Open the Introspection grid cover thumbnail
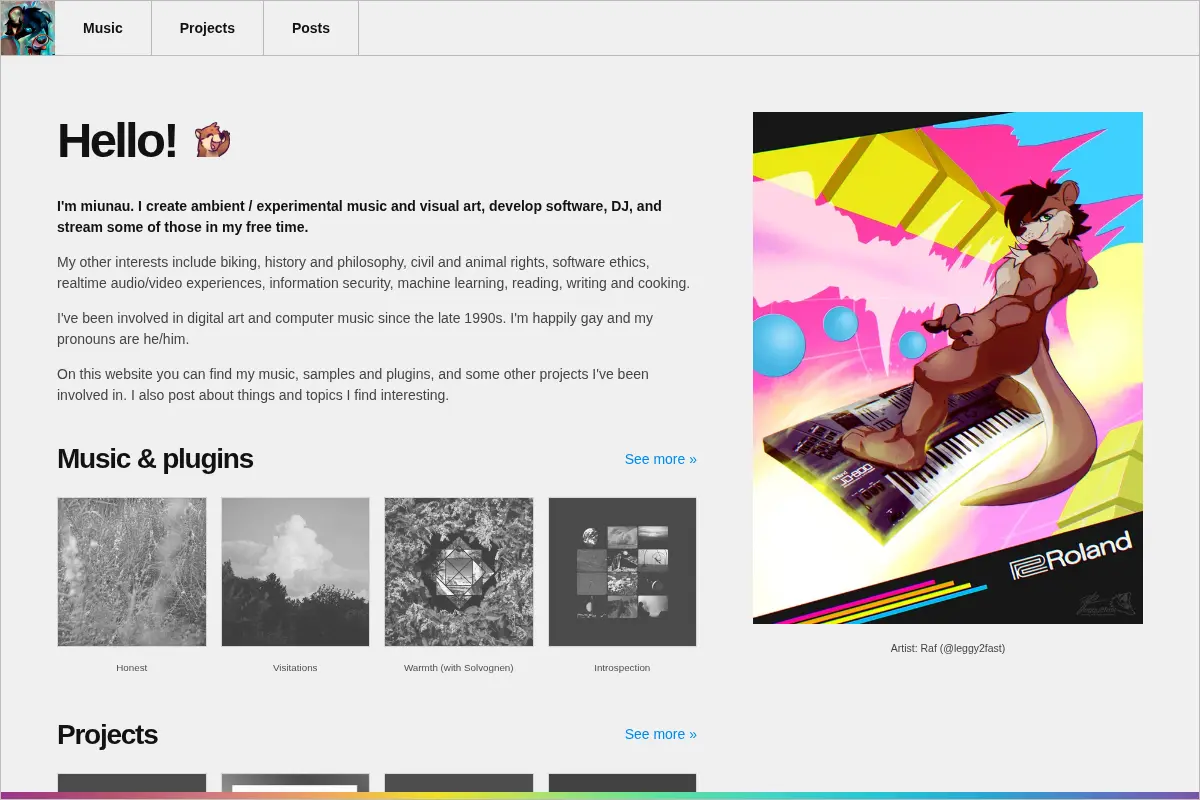 coord(622,572)
